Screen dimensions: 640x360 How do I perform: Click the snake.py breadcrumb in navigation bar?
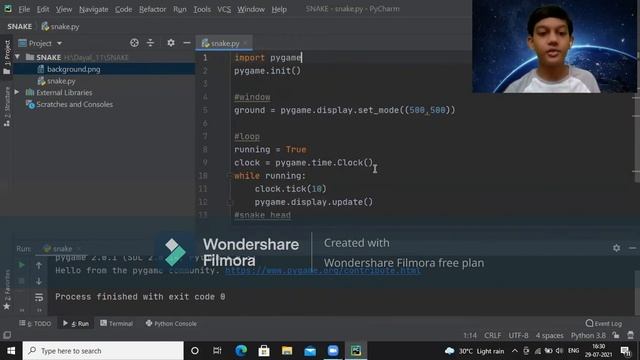click(x=61, y=27)
